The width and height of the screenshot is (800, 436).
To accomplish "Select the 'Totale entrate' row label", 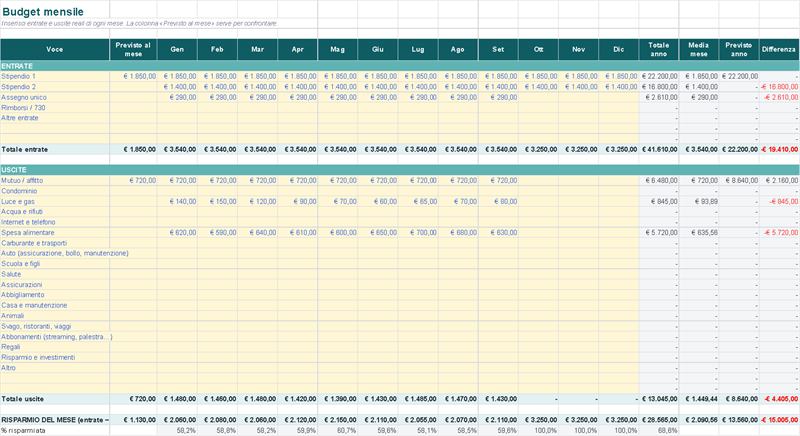I will 24,149.
